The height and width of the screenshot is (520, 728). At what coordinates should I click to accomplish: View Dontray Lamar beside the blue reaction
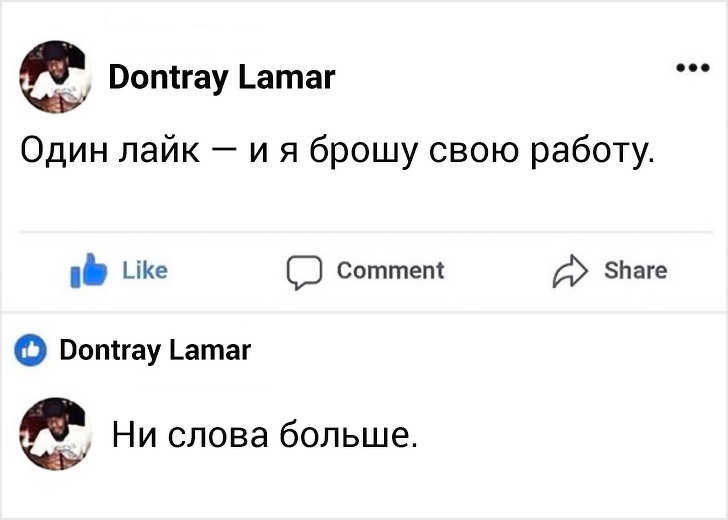click(x=155, y=351)
